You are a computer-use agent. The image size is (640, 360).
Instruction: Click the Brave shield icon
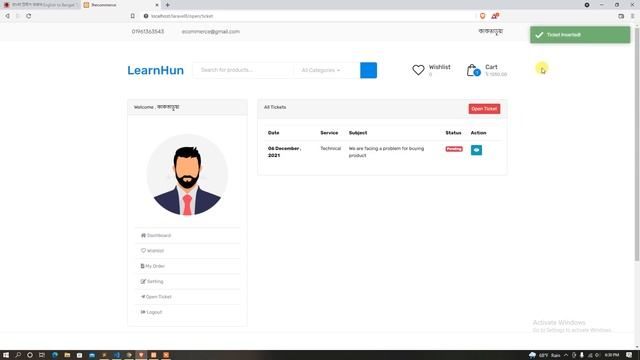coord(482,16)
